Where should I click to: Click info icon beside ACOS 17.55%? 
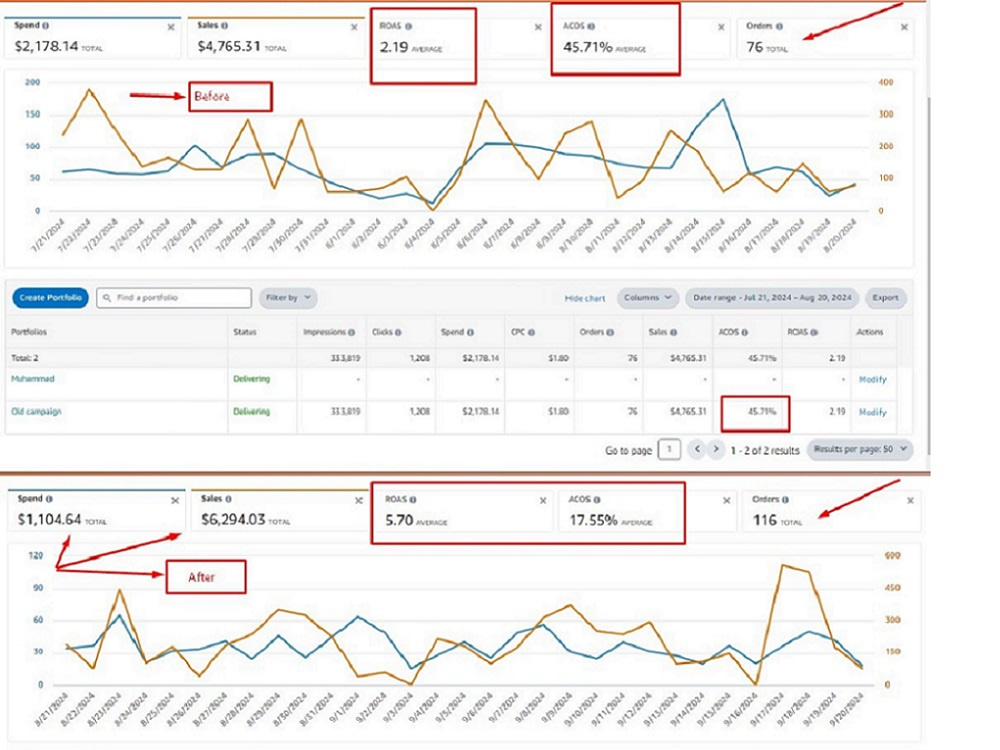pyautogui.click(x=597, y=499)
